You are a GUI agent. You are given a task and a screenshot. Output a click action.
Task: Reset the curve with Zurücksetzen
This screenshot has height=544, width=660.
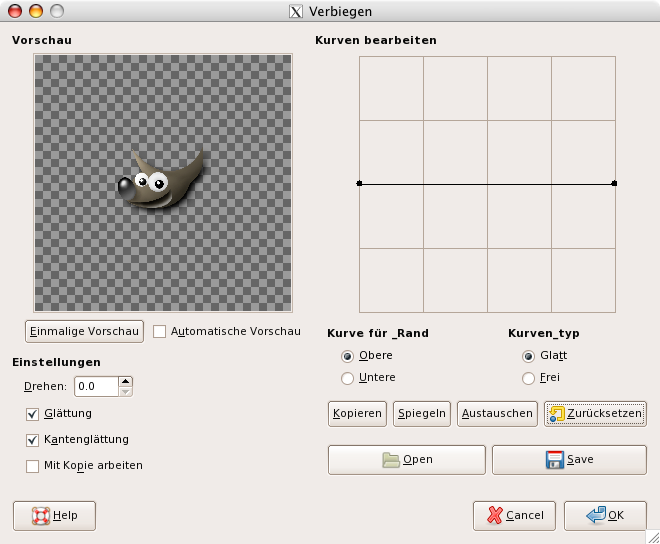pos(594,413)
